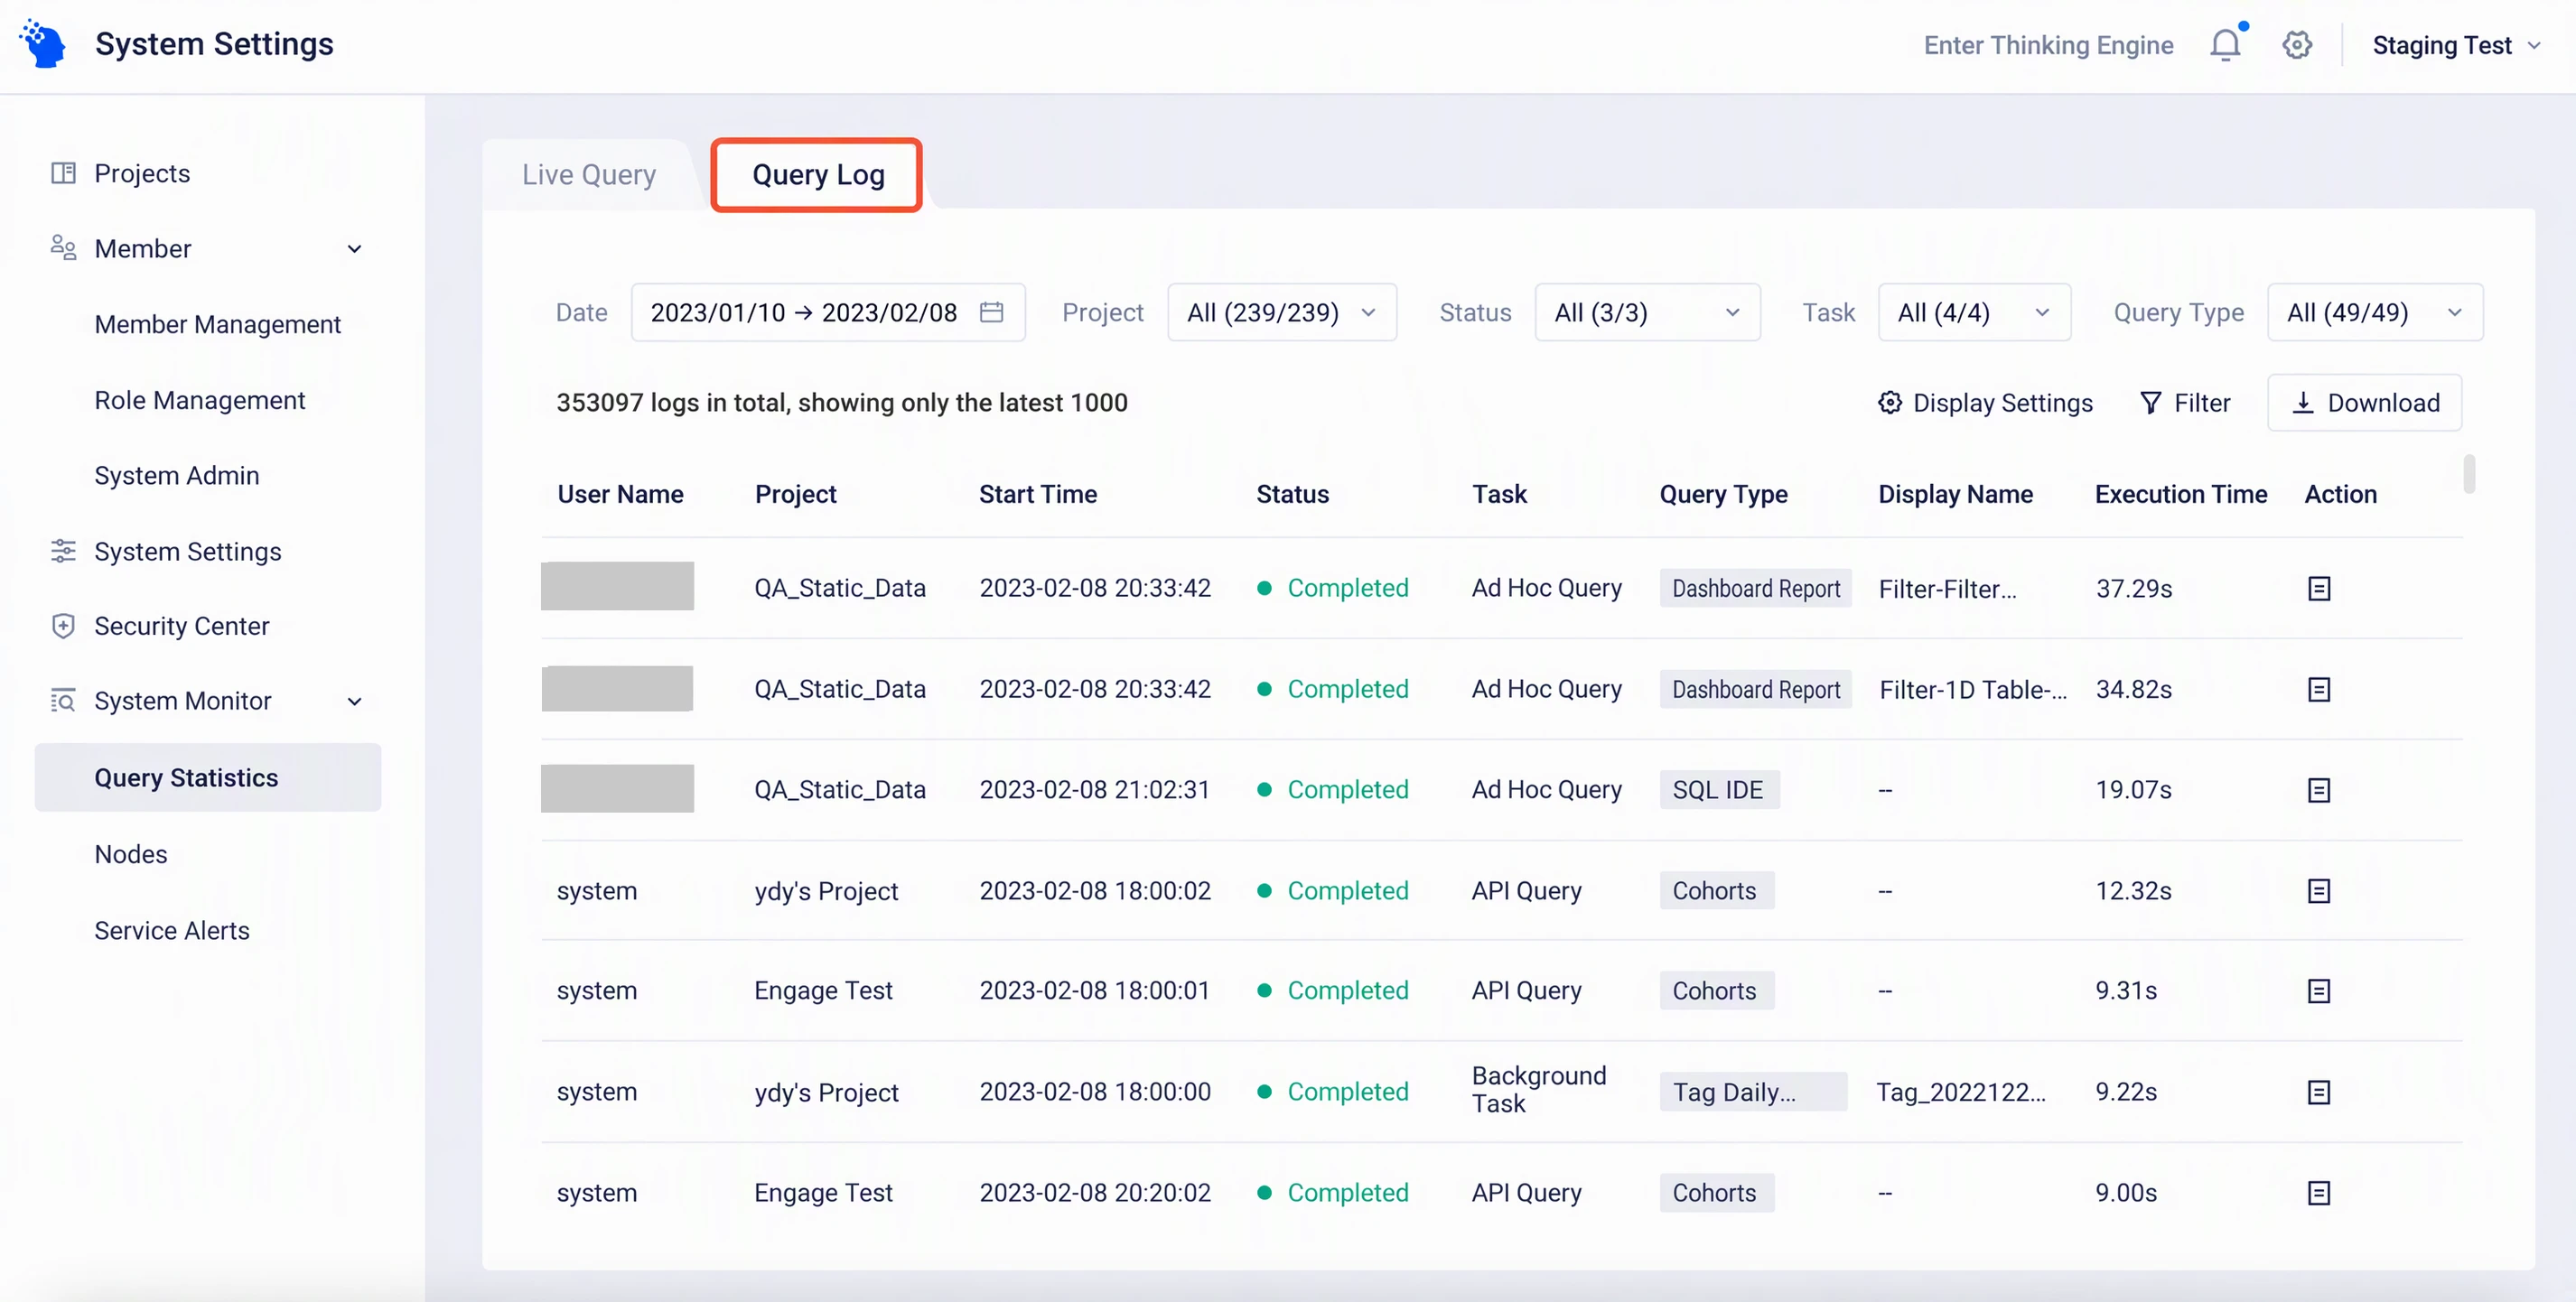The image size is (2576, 1302).
Task: Select the Query Log tab
Action: coord(818,175)
